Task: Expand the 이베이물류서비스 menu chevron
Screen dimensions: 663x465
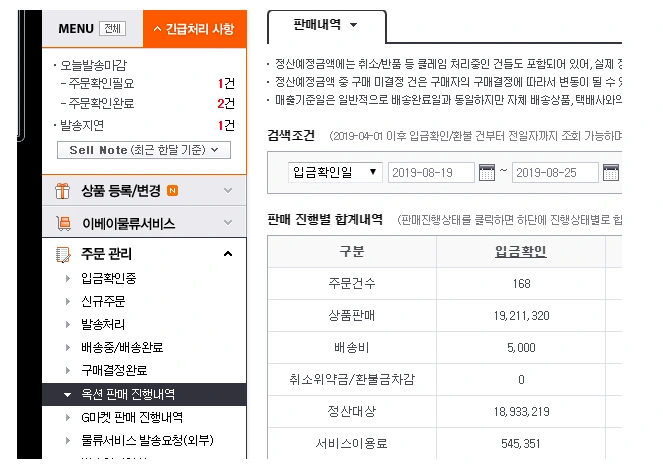Action: [228, 222]
